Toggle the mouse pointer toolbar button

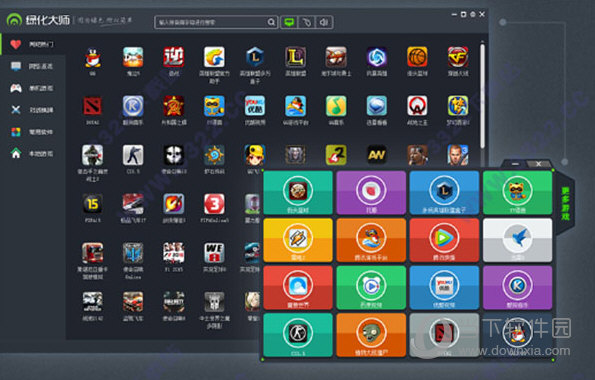coord(307,22)
